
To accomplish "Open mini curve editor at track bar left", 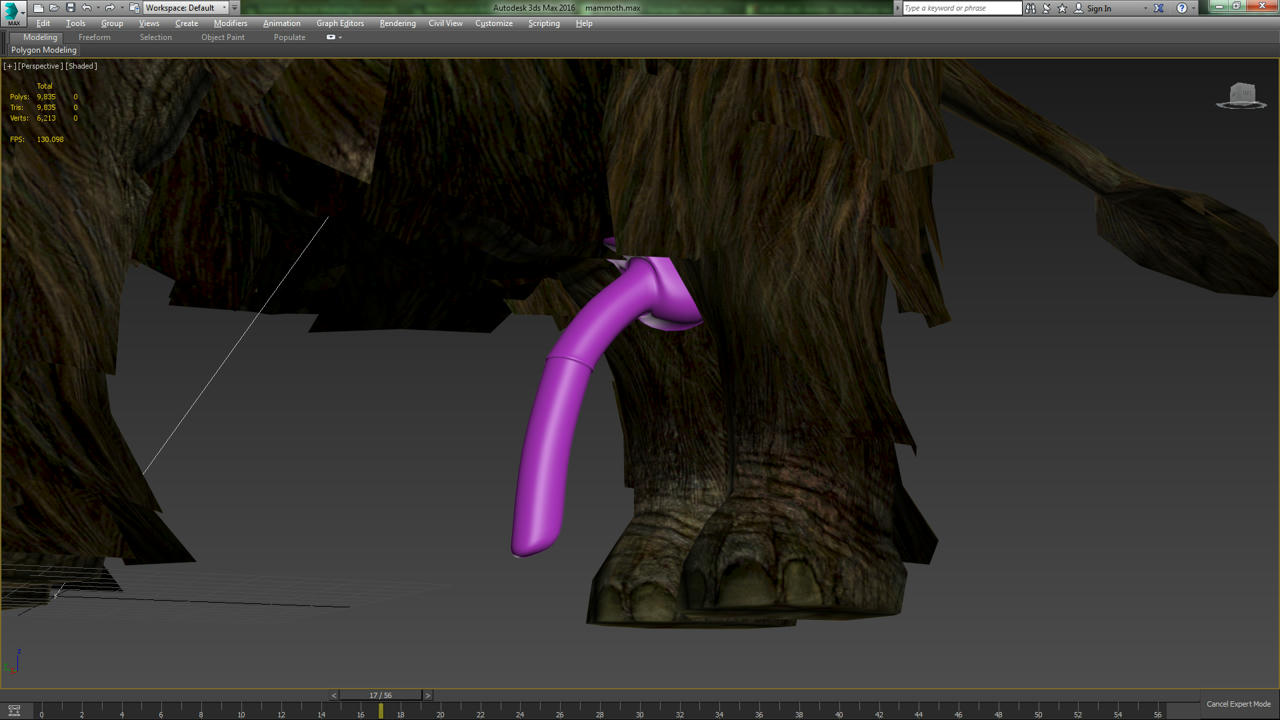I will click(14, 711).
